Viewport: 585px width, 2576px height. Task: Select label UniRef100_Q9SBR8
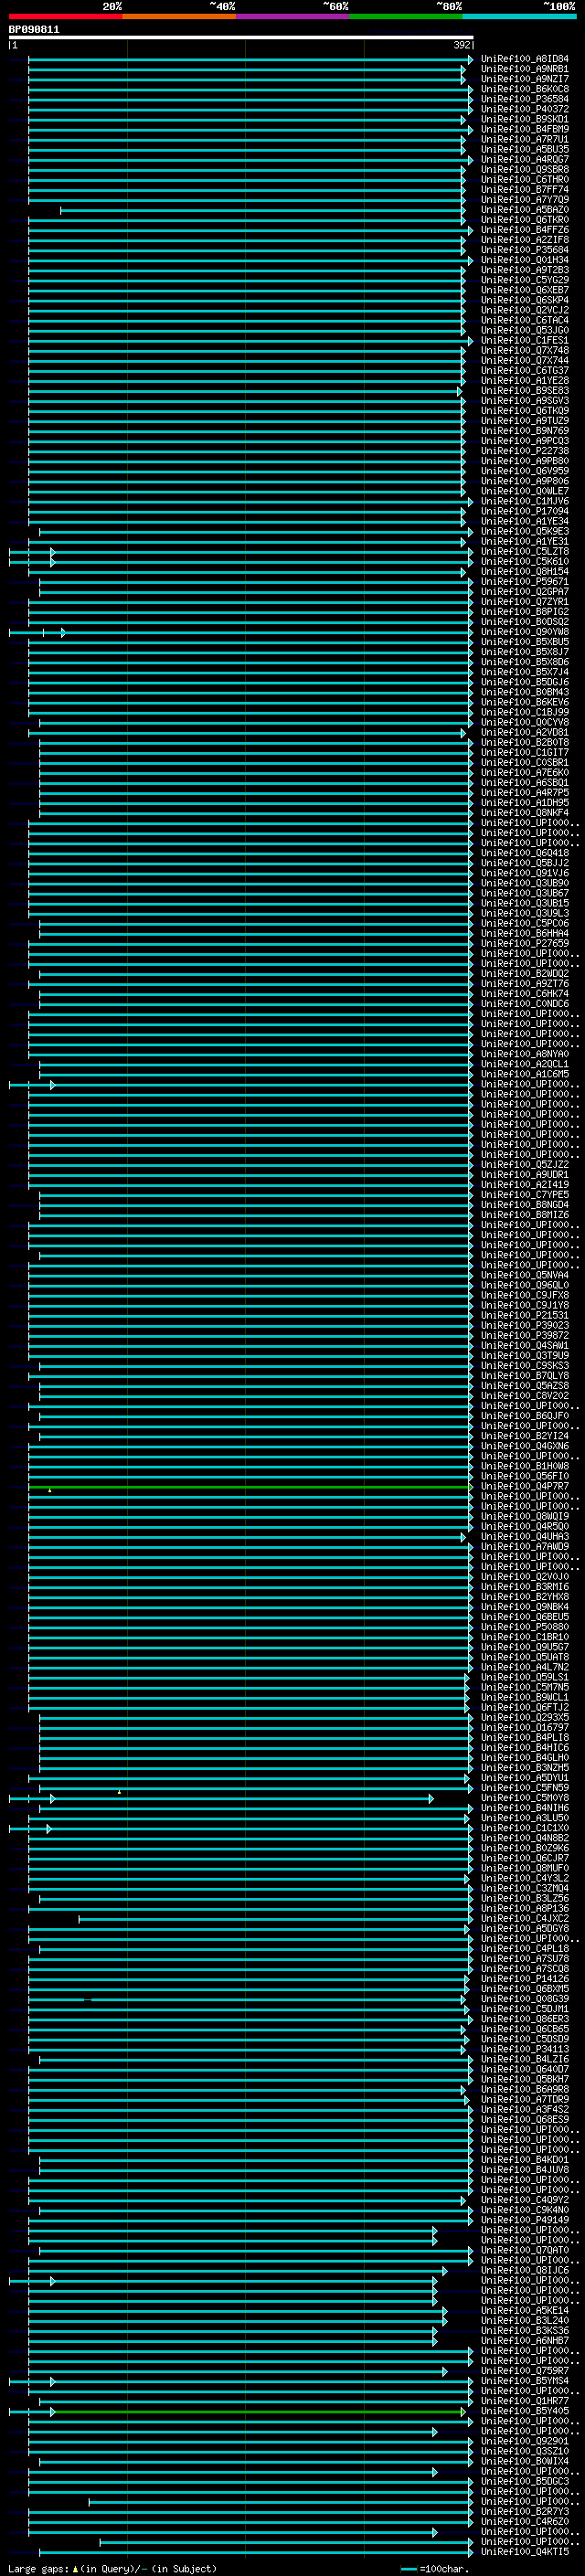coord(525,170)
